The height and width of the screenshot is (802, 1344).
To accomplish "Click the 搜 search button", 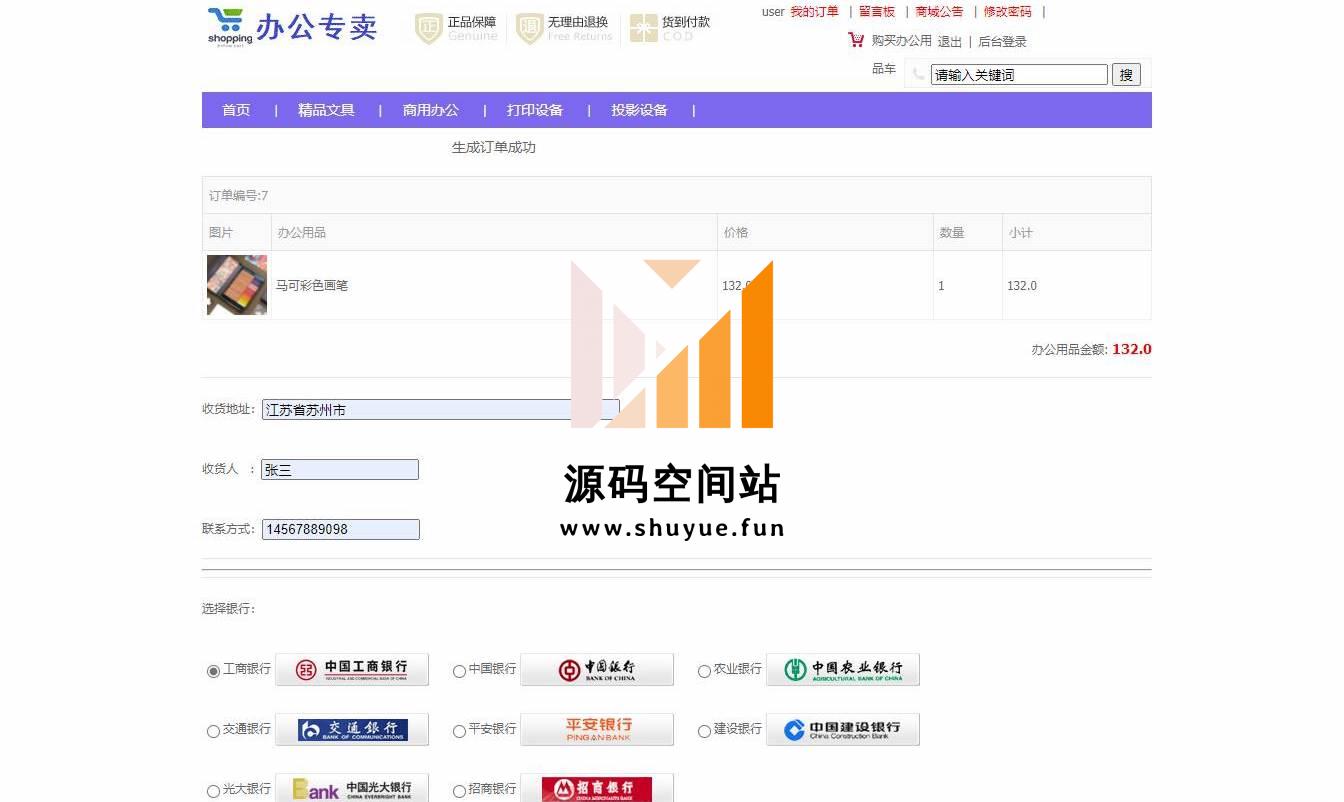I will pyautogui.click(x=1126, y=75).
